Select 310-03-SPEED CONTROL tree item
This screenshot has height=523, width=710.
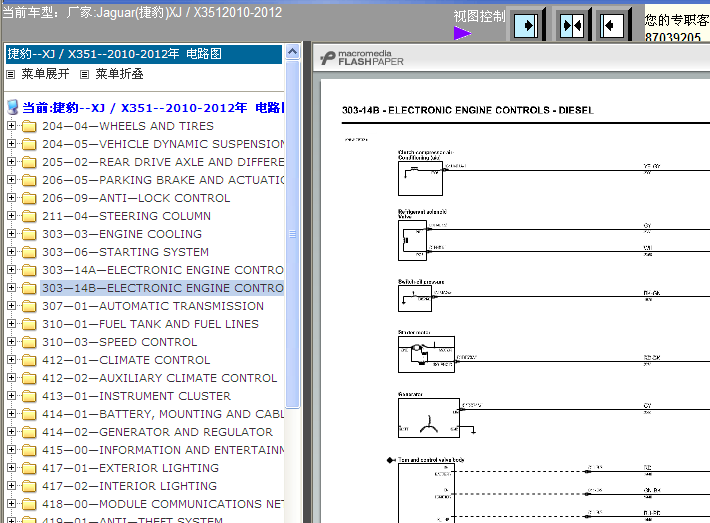120,342
